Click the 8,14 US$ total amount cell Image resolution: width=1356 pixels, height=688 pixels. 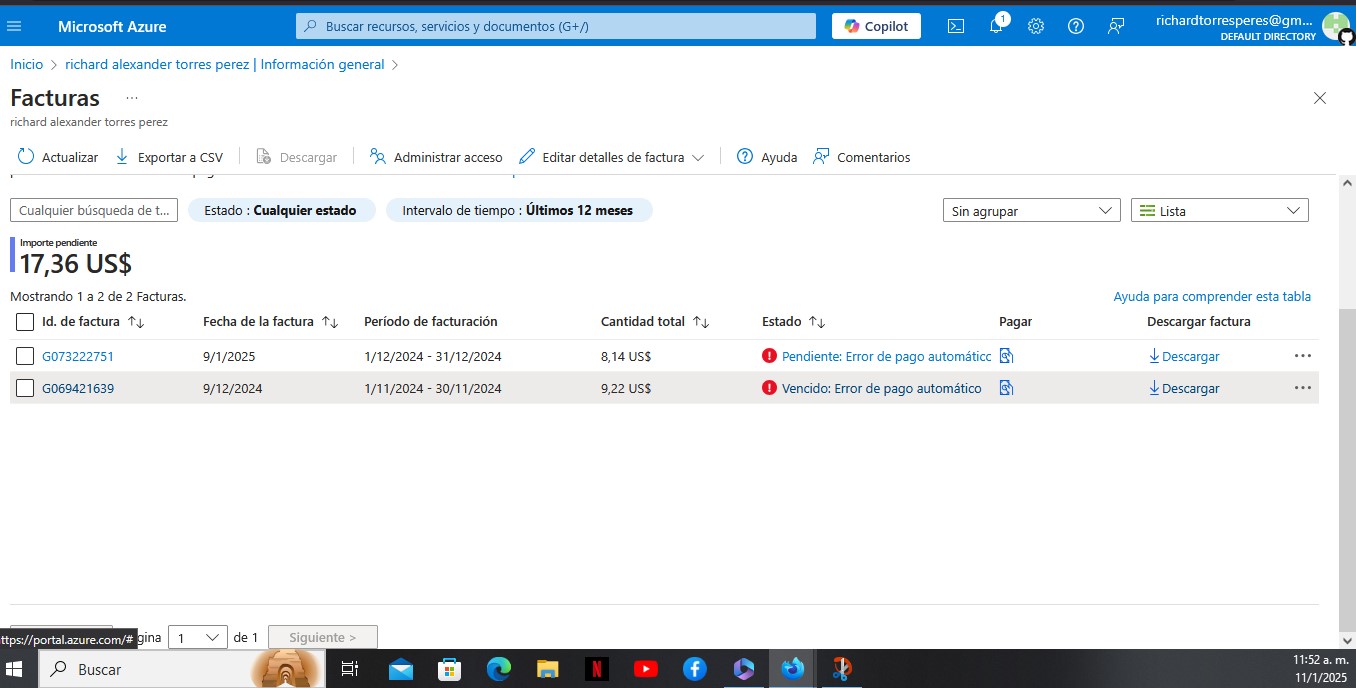pyautogui.click(x=626, y=356)
